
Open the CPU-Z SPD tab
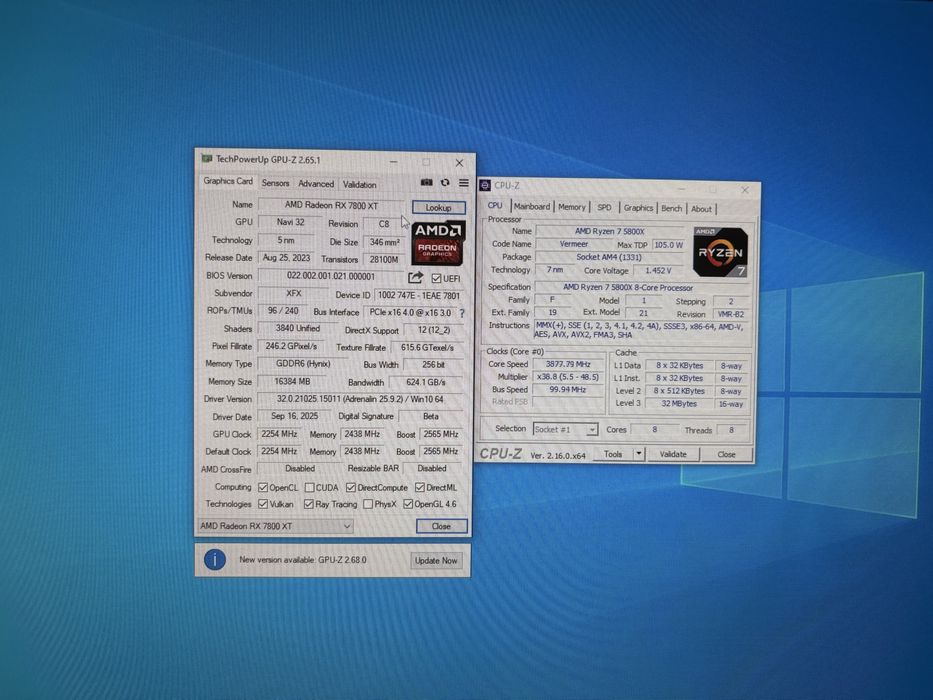(605, 208)
